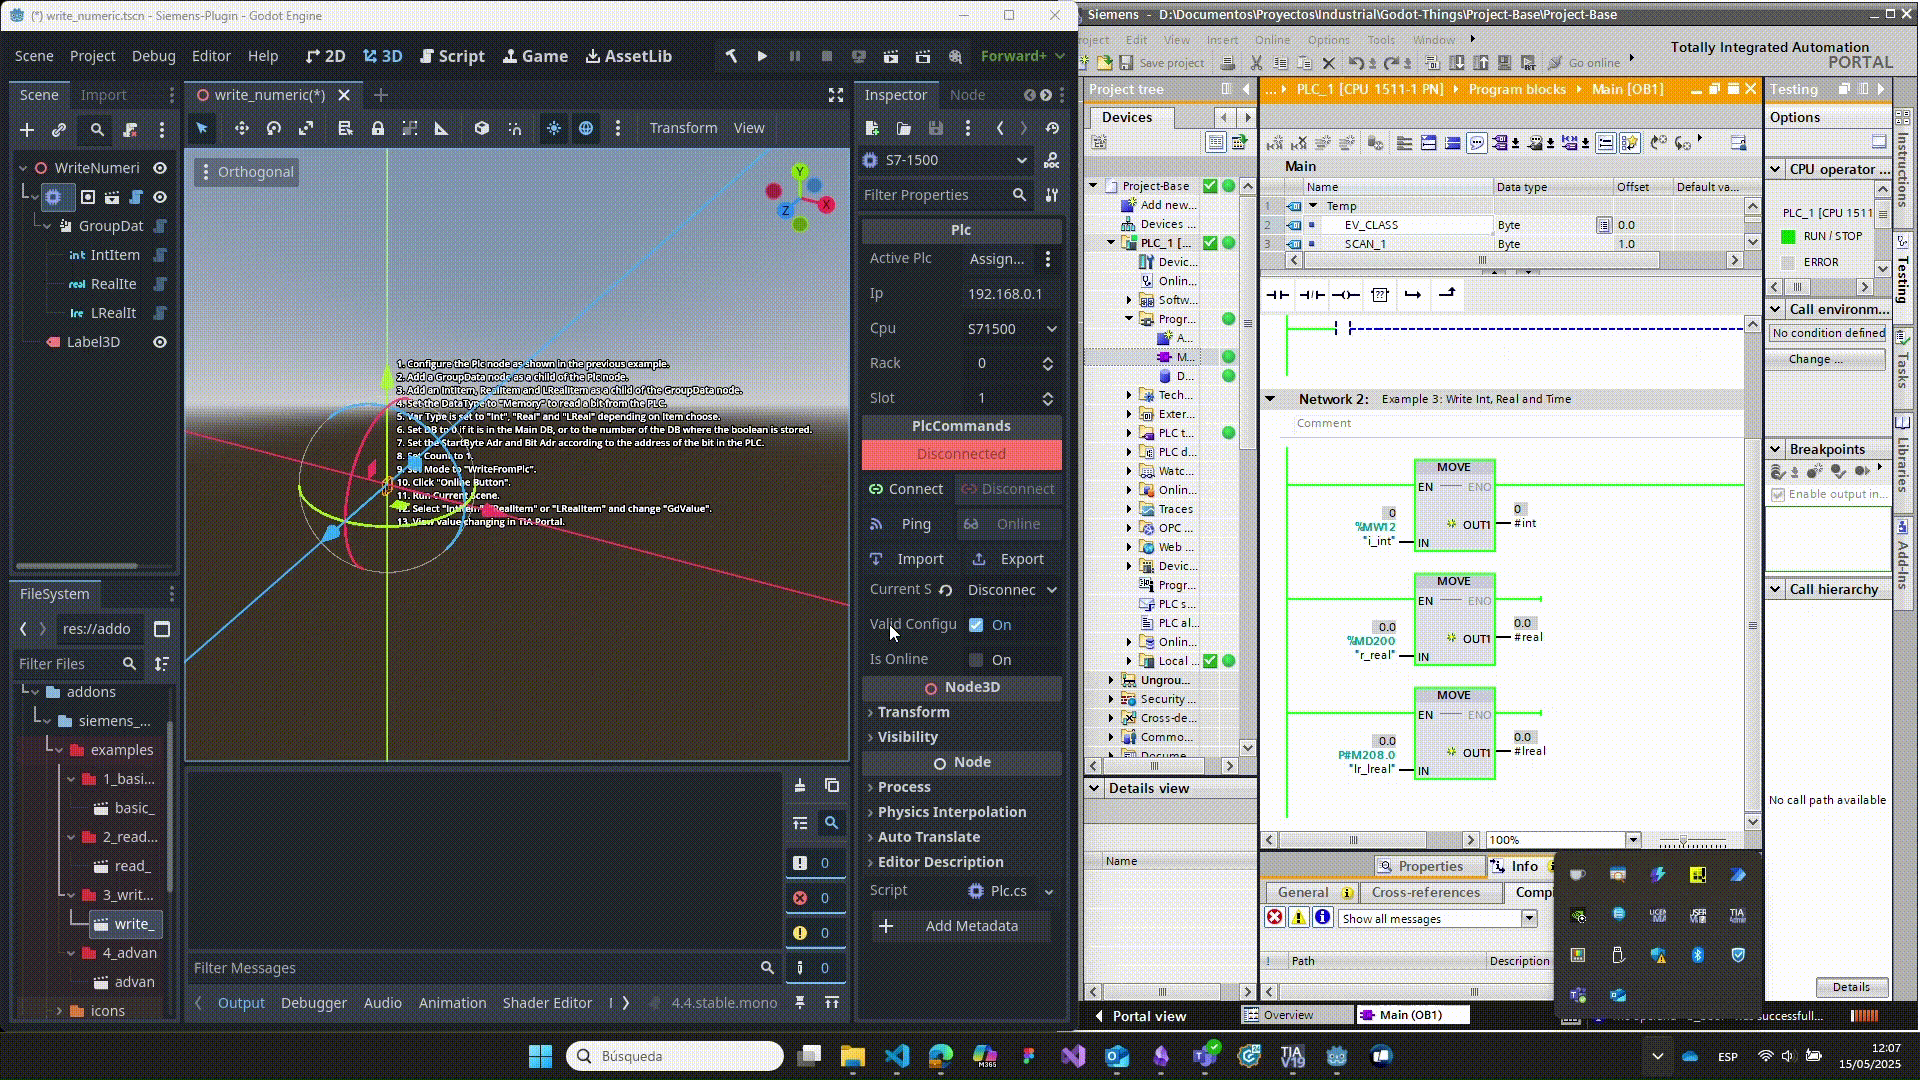Insert normally open contact in ladder toolbar

tap(1277, 295)
